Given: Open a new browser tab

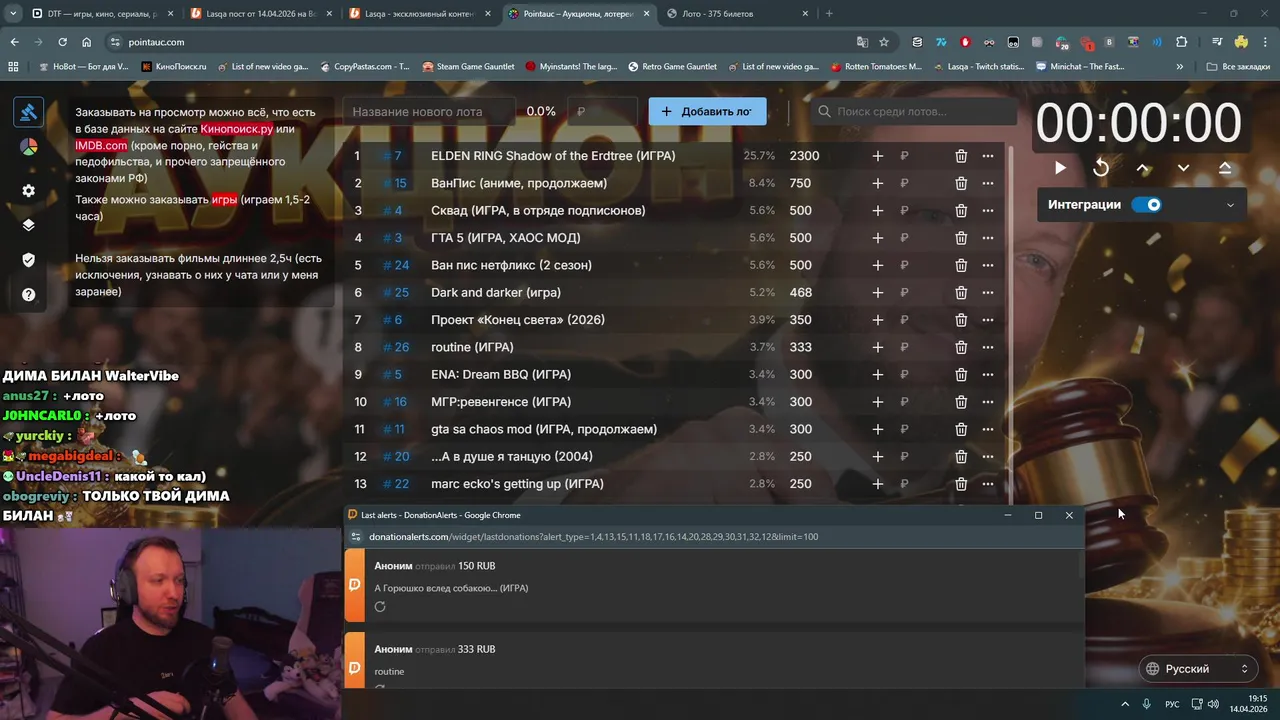Looking at the screenshot, I should 829,14.
